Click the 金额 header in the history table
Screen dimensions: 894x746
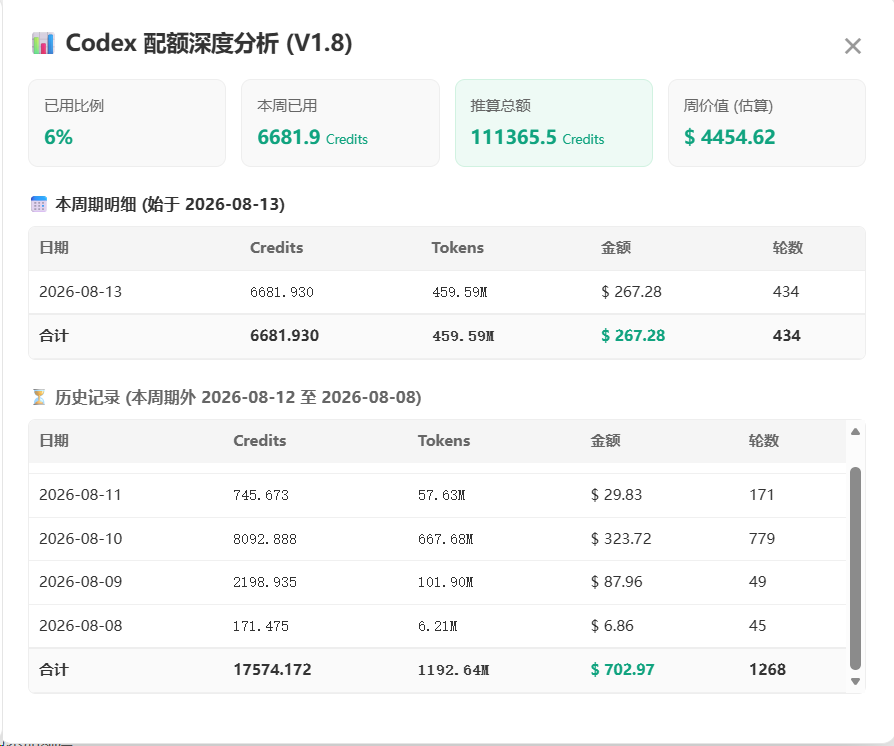(605, 440)
